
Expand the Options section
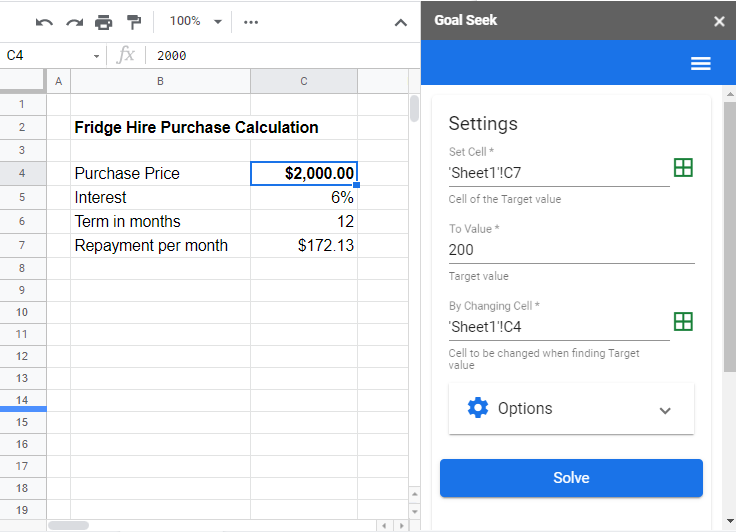(571, 409)
